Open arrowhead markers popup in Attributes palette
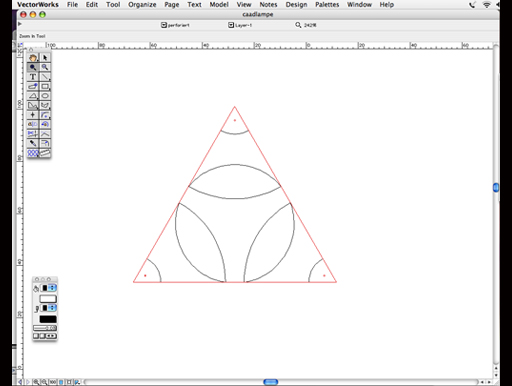Viewport: 512px width, 386px height. click(x=51, y=336)
